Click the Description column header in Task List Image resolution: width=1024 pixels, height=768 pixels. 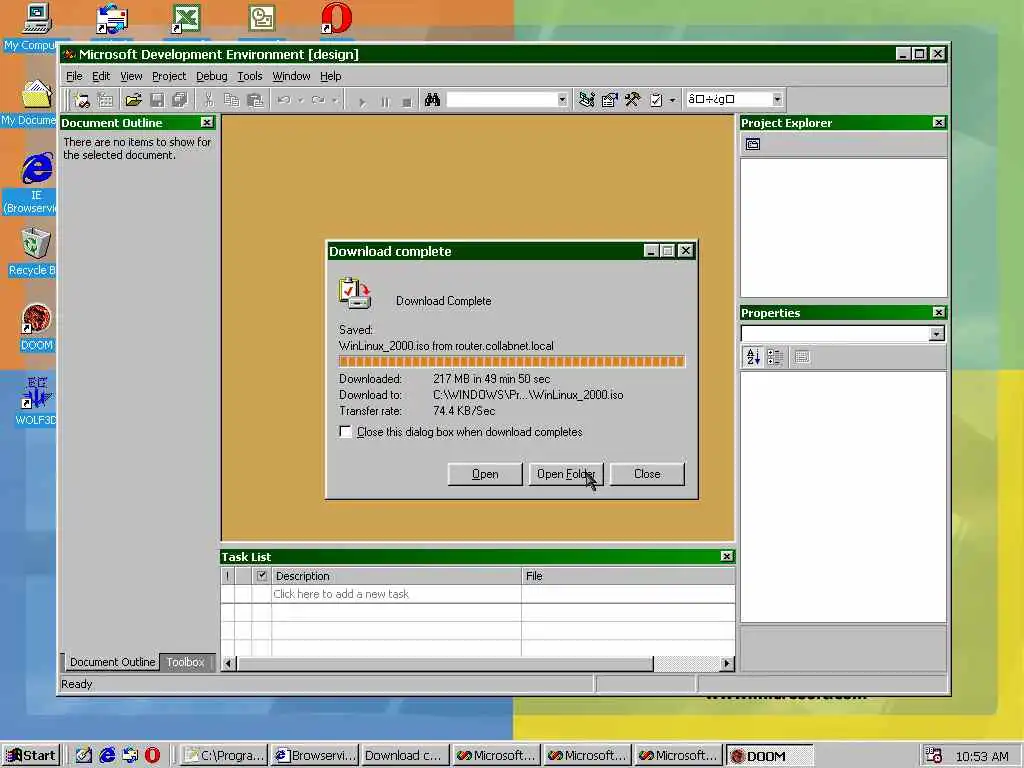pos(396,576)
